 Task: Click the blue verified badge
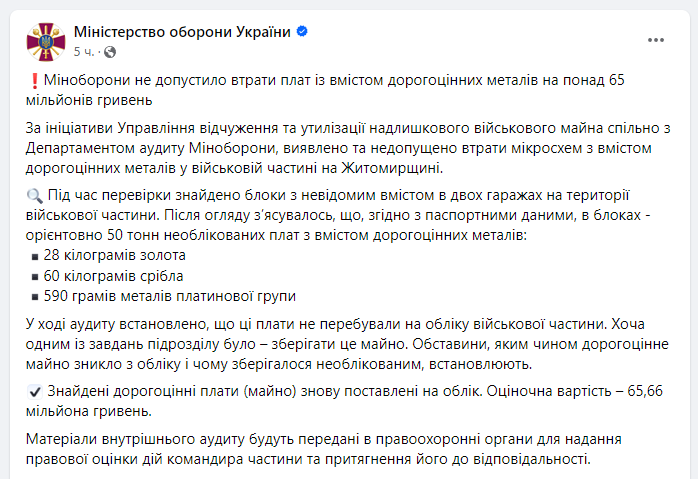click(302, 32)
